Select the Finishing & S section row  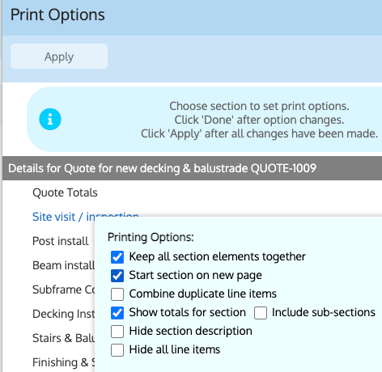coord(63,362)
